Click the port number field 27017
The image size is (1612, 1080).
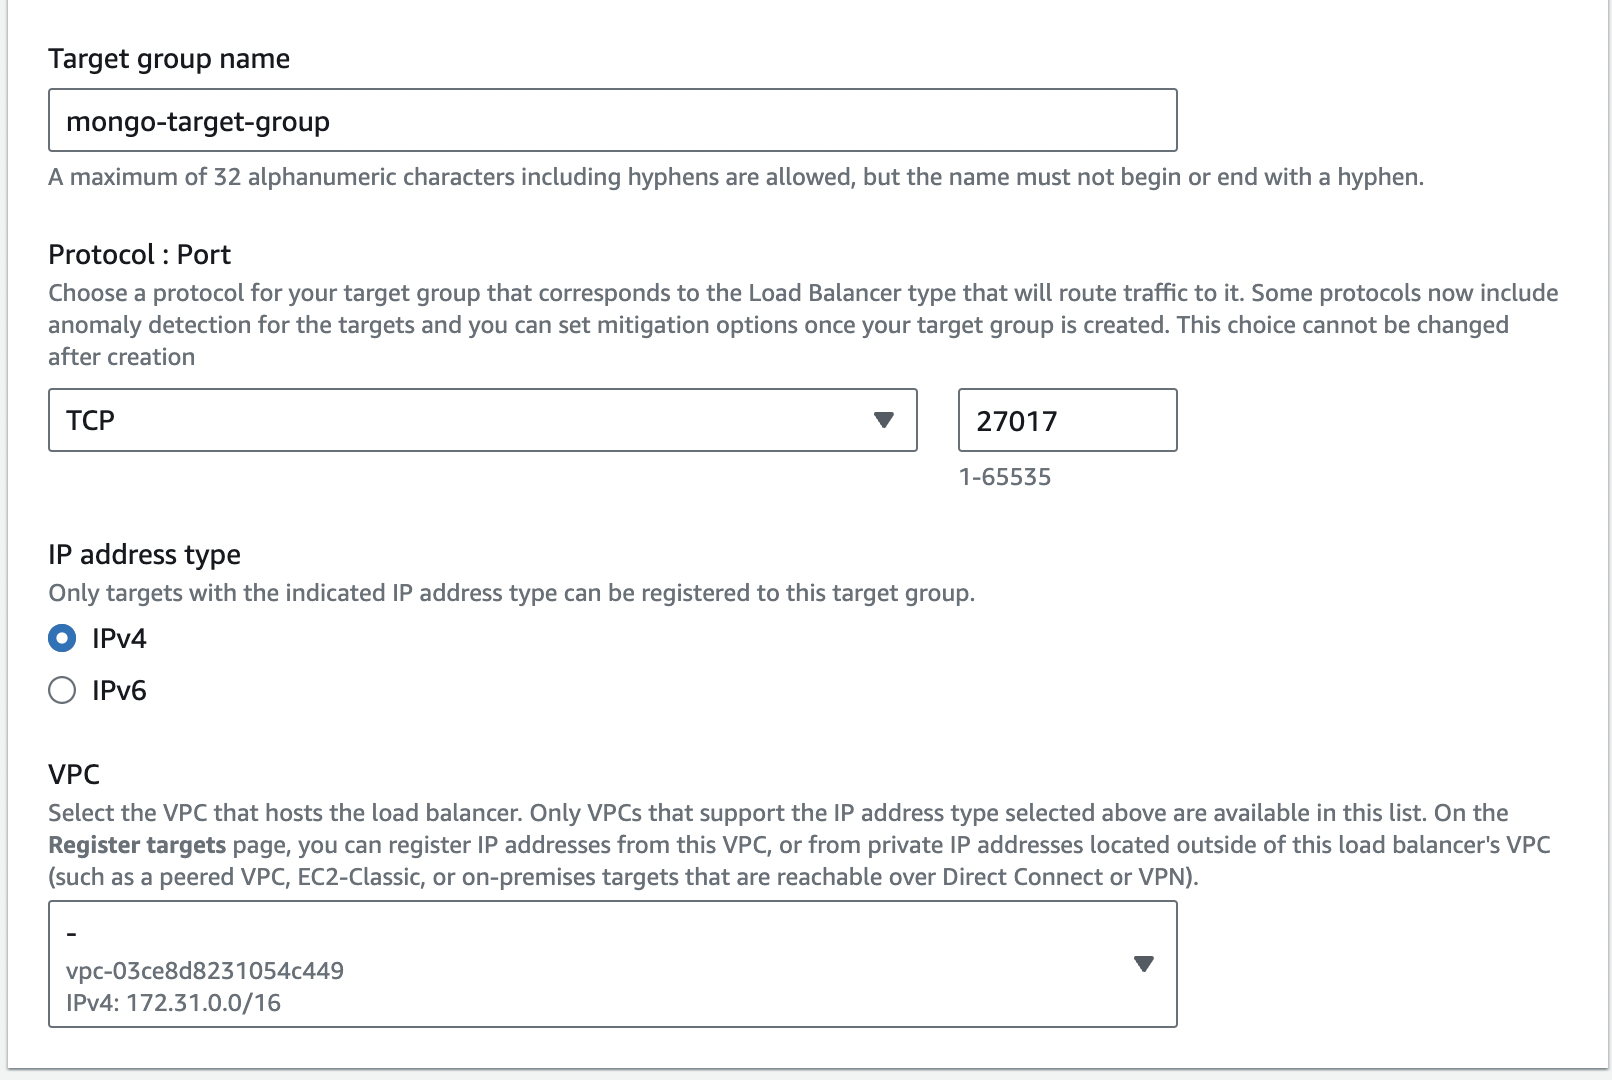pos(1066,420)
